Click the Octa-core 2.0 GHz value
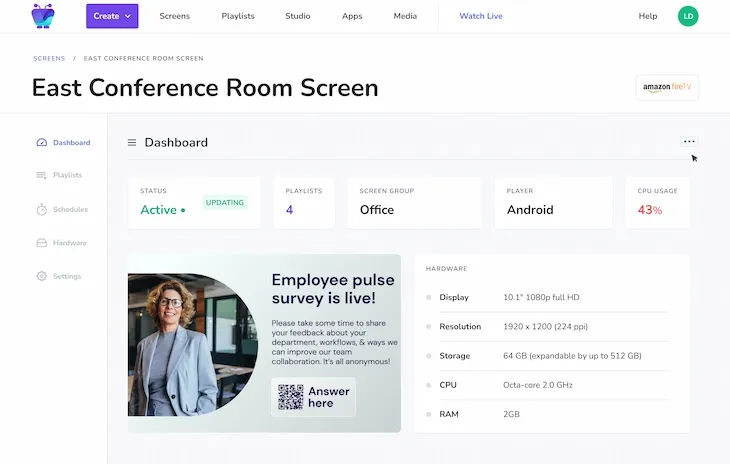The height and width of the screenshot is (464, 730). 538,385
